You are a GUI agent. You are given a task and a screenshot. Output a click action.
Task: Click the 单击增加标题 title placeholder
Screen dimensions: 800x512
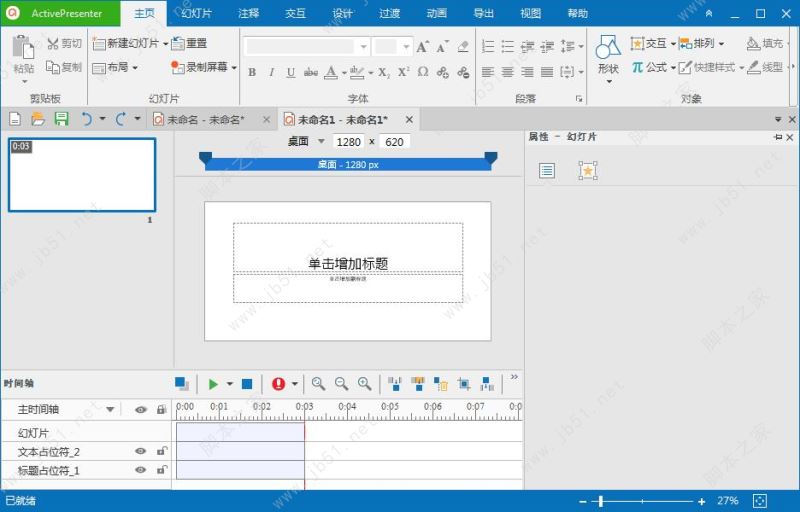pyautogui.click(x=348, y=247)
